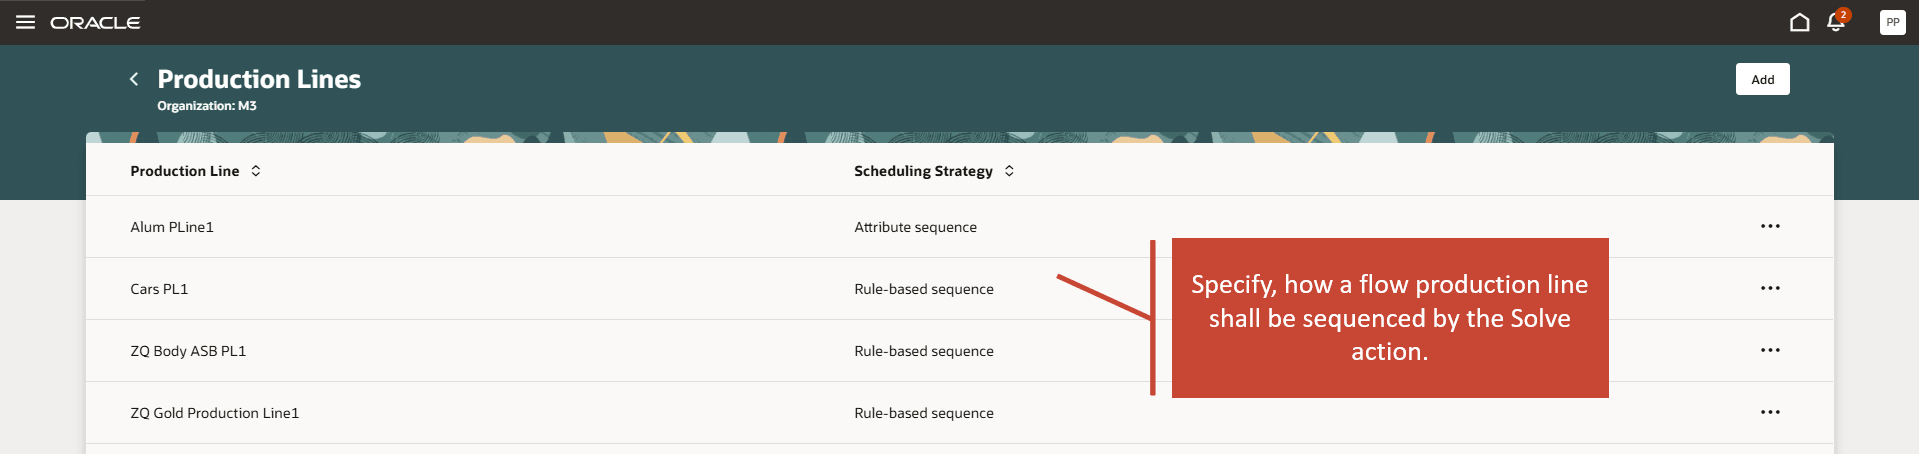Open the notifications bell
The height and width of the screenshot is (454, 1919).
[1835, 22]
